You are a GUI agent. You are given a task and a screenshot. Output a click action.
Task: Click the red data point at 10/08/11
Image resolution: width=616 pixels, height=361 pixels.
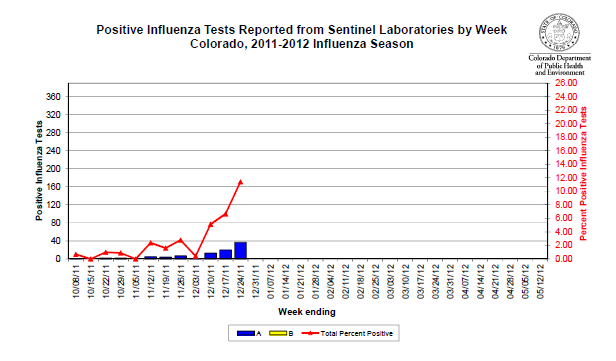point(76,254)
